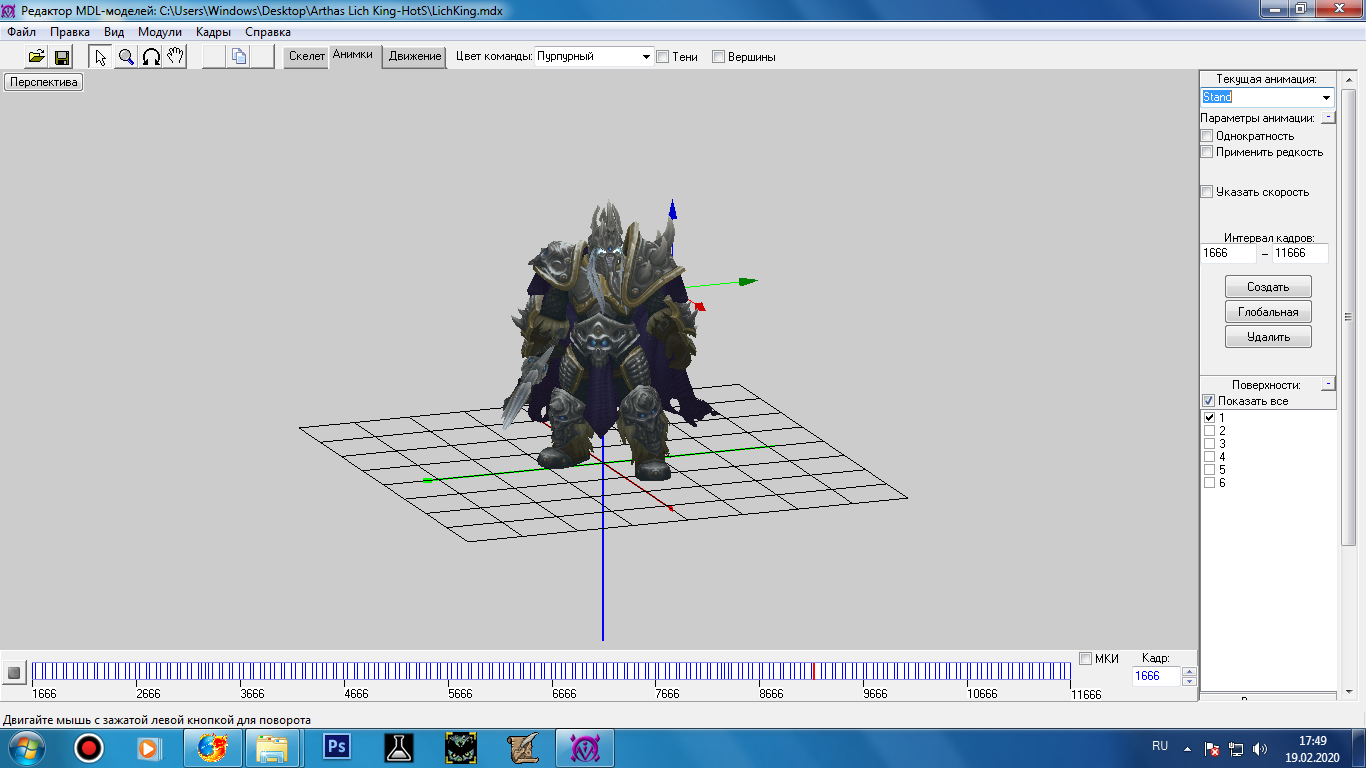The image size is (1366, 768).
Task: Check the Однократность option
Action: tap(1207, 136)
